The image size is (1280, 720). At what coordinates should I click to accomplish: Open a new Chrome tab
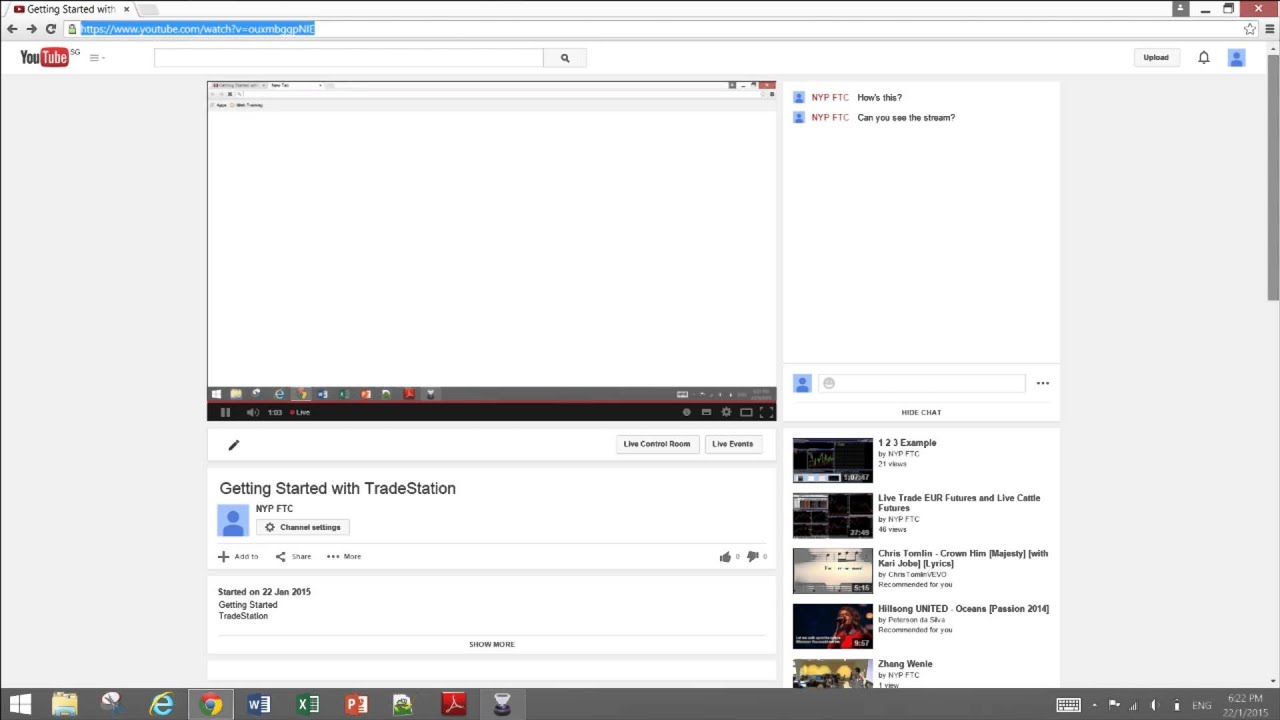click(x=149, y=9)
